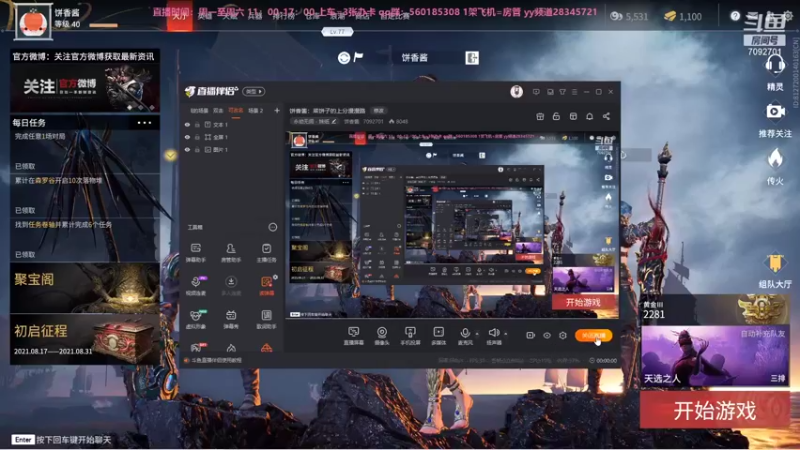Switch to the first scene tab

pyautogui.click(x=199, y=110)
